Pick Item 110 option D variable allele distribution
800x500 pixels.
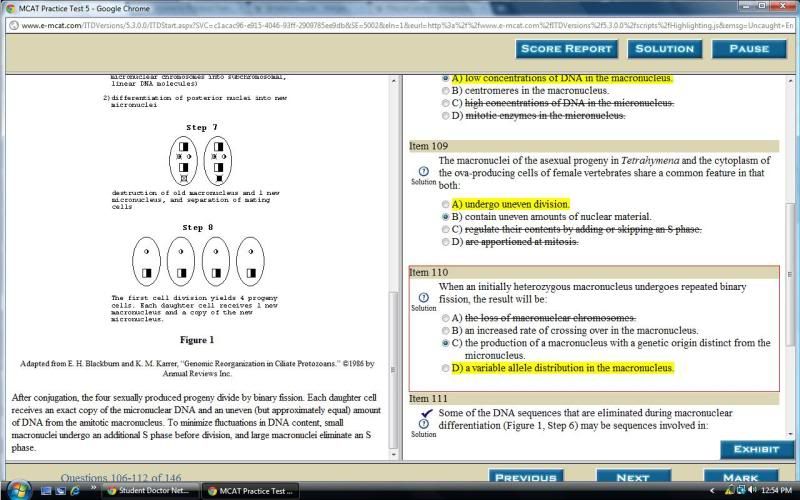pyautogui.click(x=445, y=368)
